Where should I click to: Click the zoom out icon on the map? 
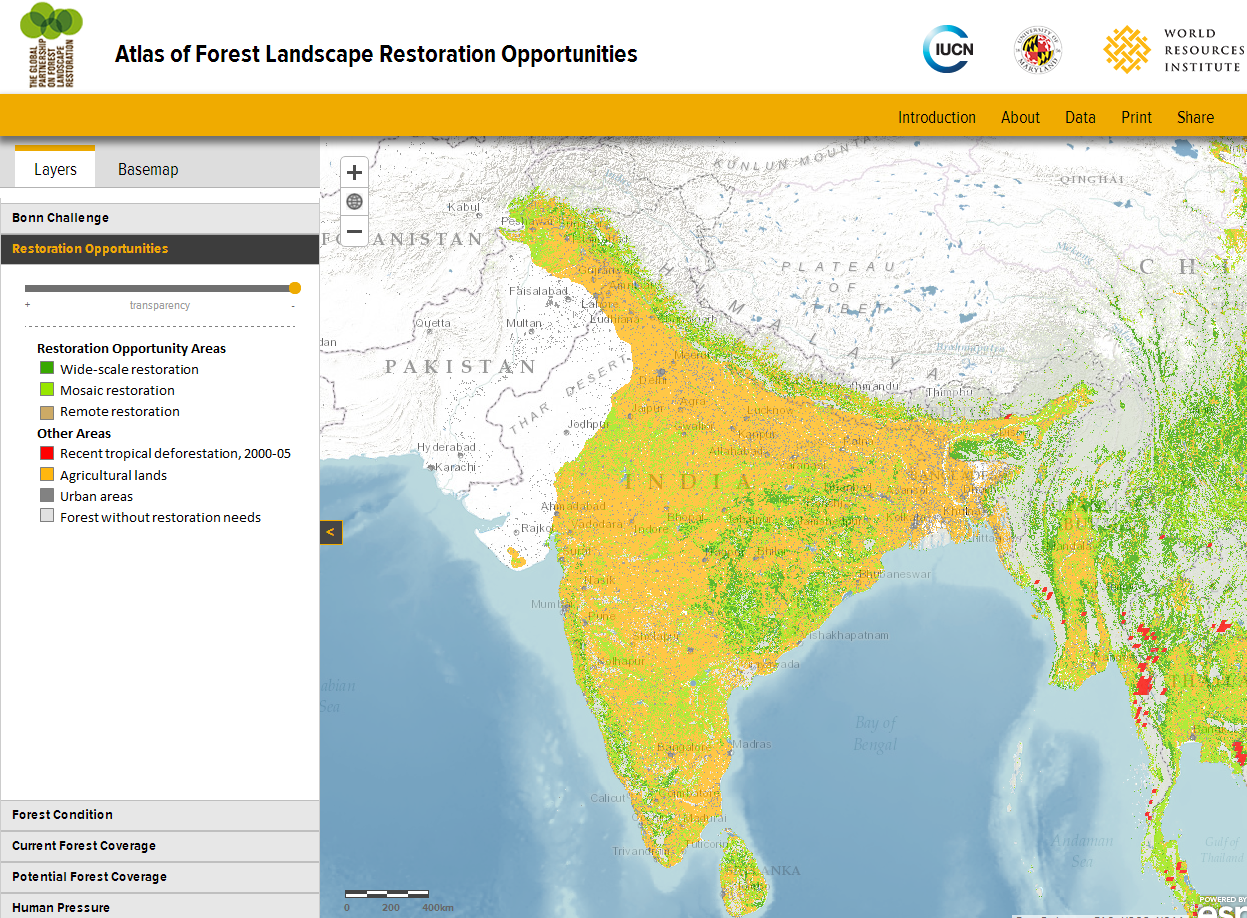click(x=354, y=231)
